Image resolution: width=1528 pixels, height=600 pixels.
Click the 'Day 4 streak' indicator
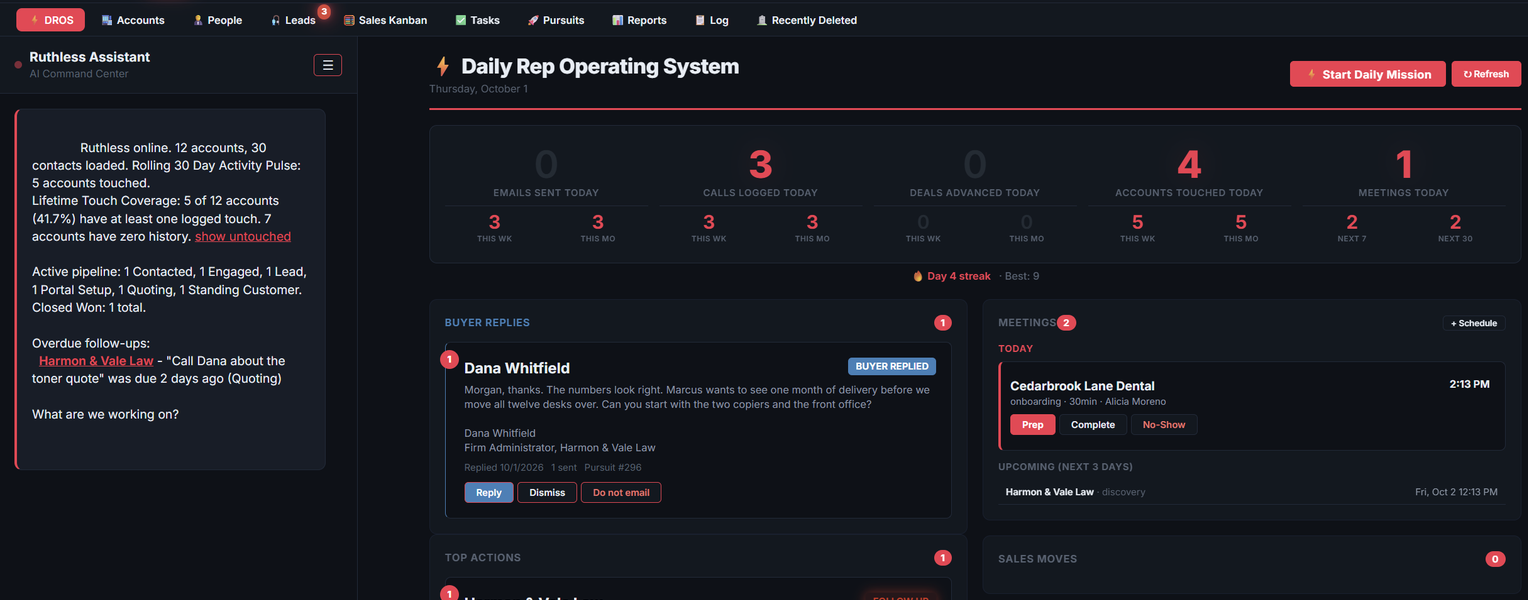[951, 276]
